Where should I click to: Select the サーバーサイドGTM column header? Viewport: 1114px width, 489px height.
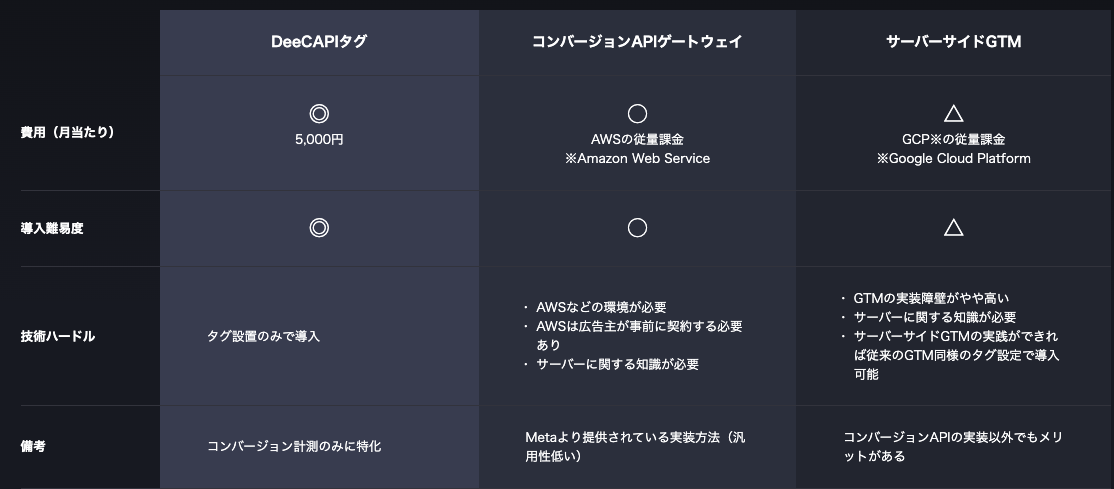[x=953, y=42]
